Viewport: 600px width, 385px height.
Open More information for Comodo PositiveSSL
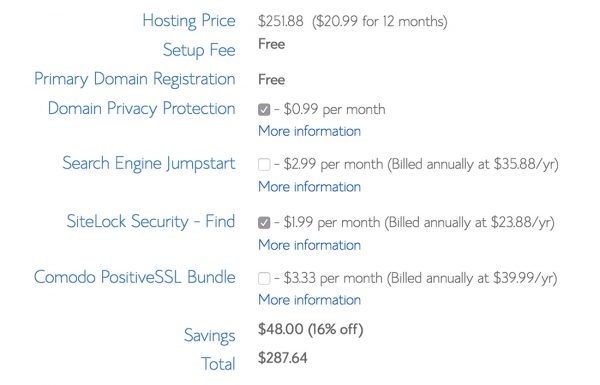tap(310, 300)
